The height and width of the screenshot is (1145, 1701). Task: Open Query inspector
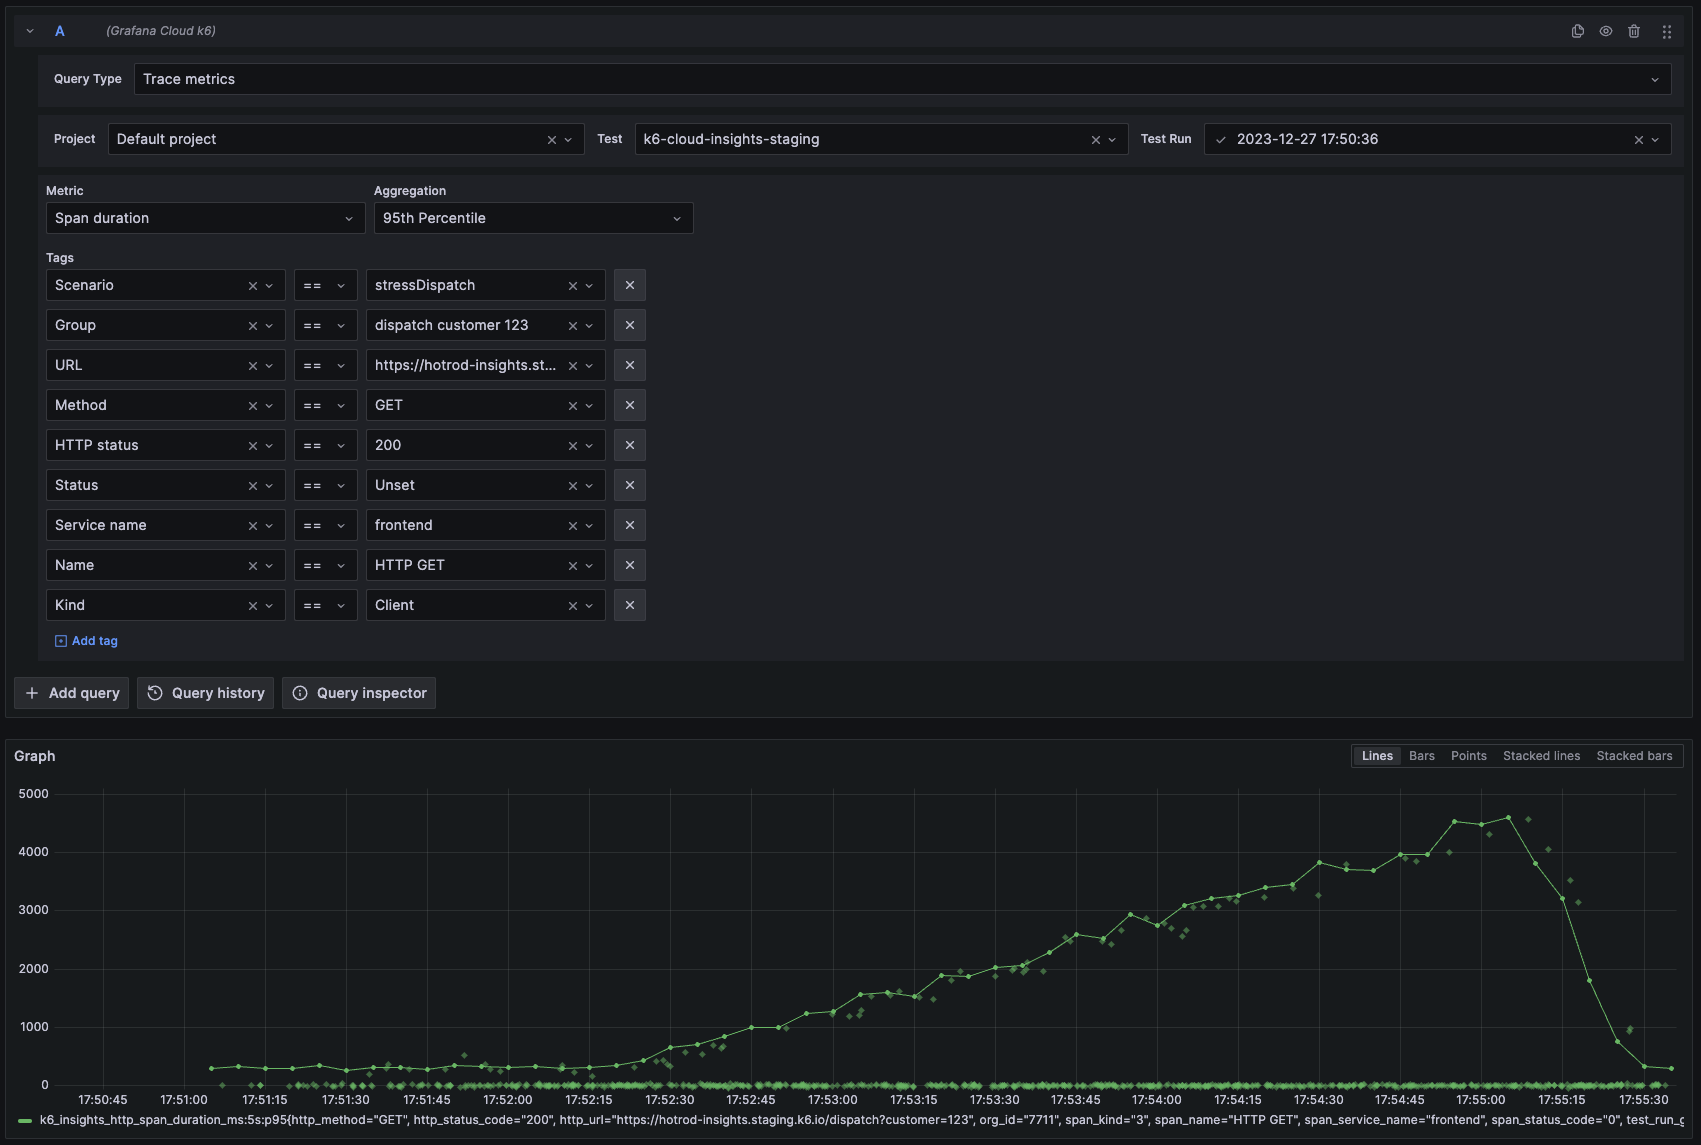pyautogui.click(x=359, y=693)
